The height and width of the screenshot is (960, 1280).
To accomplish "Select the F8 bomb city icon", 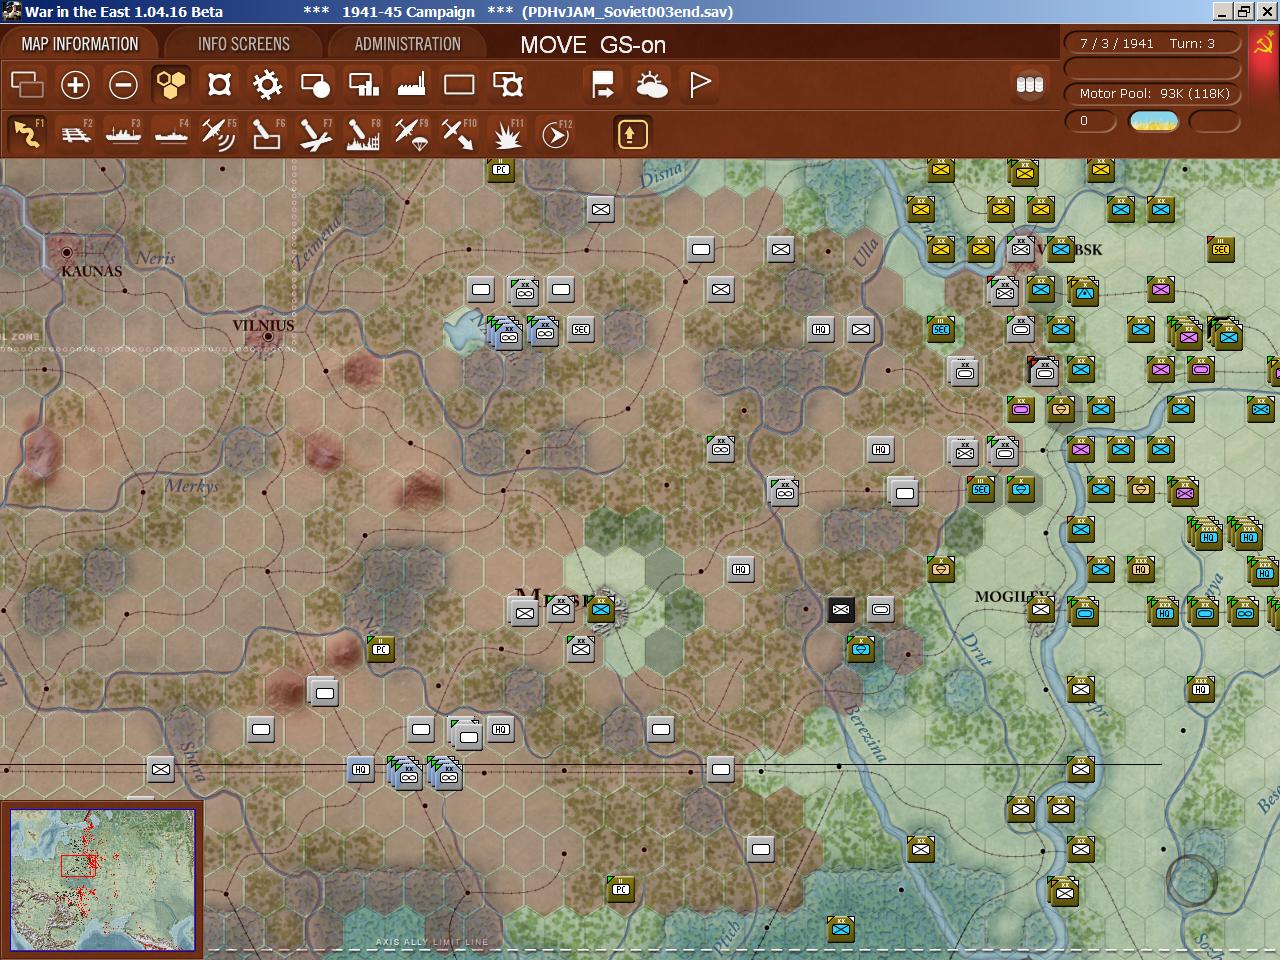I will pos(363,134).
